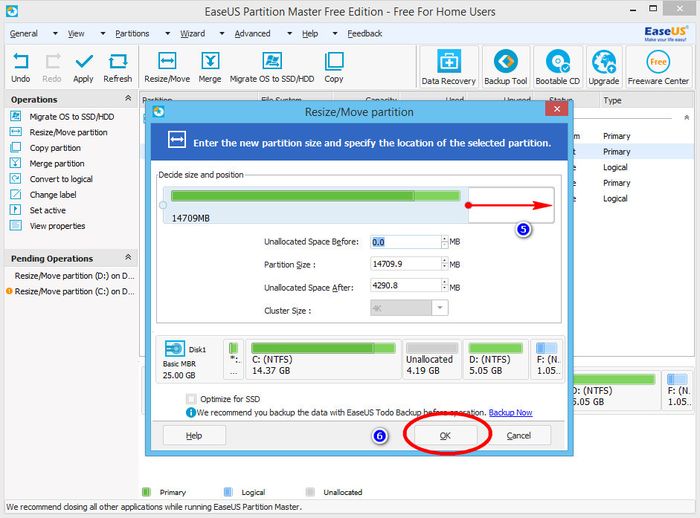700x518 pixels.
Task: Expand the Advanced menu dropdown arrow
Action: [289, 33]
